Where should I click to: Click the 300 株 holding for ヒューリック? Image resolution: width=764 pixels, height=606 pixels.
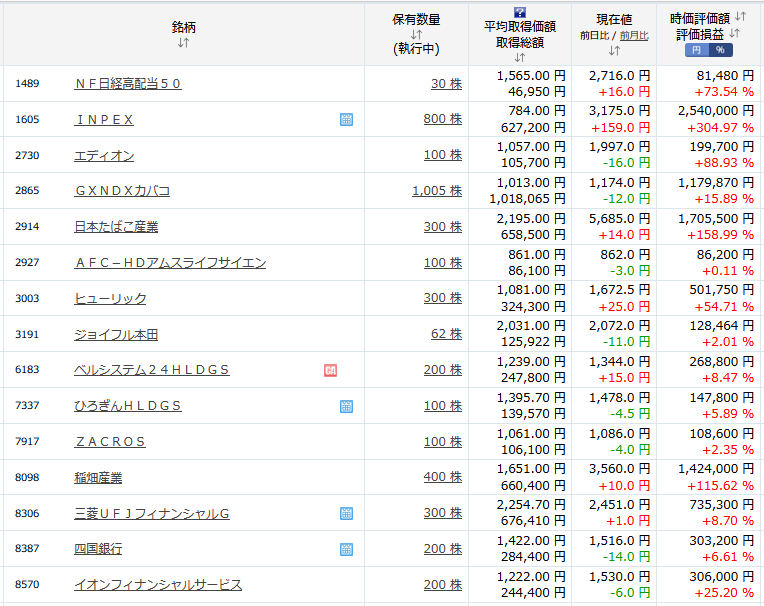point(442,298)
